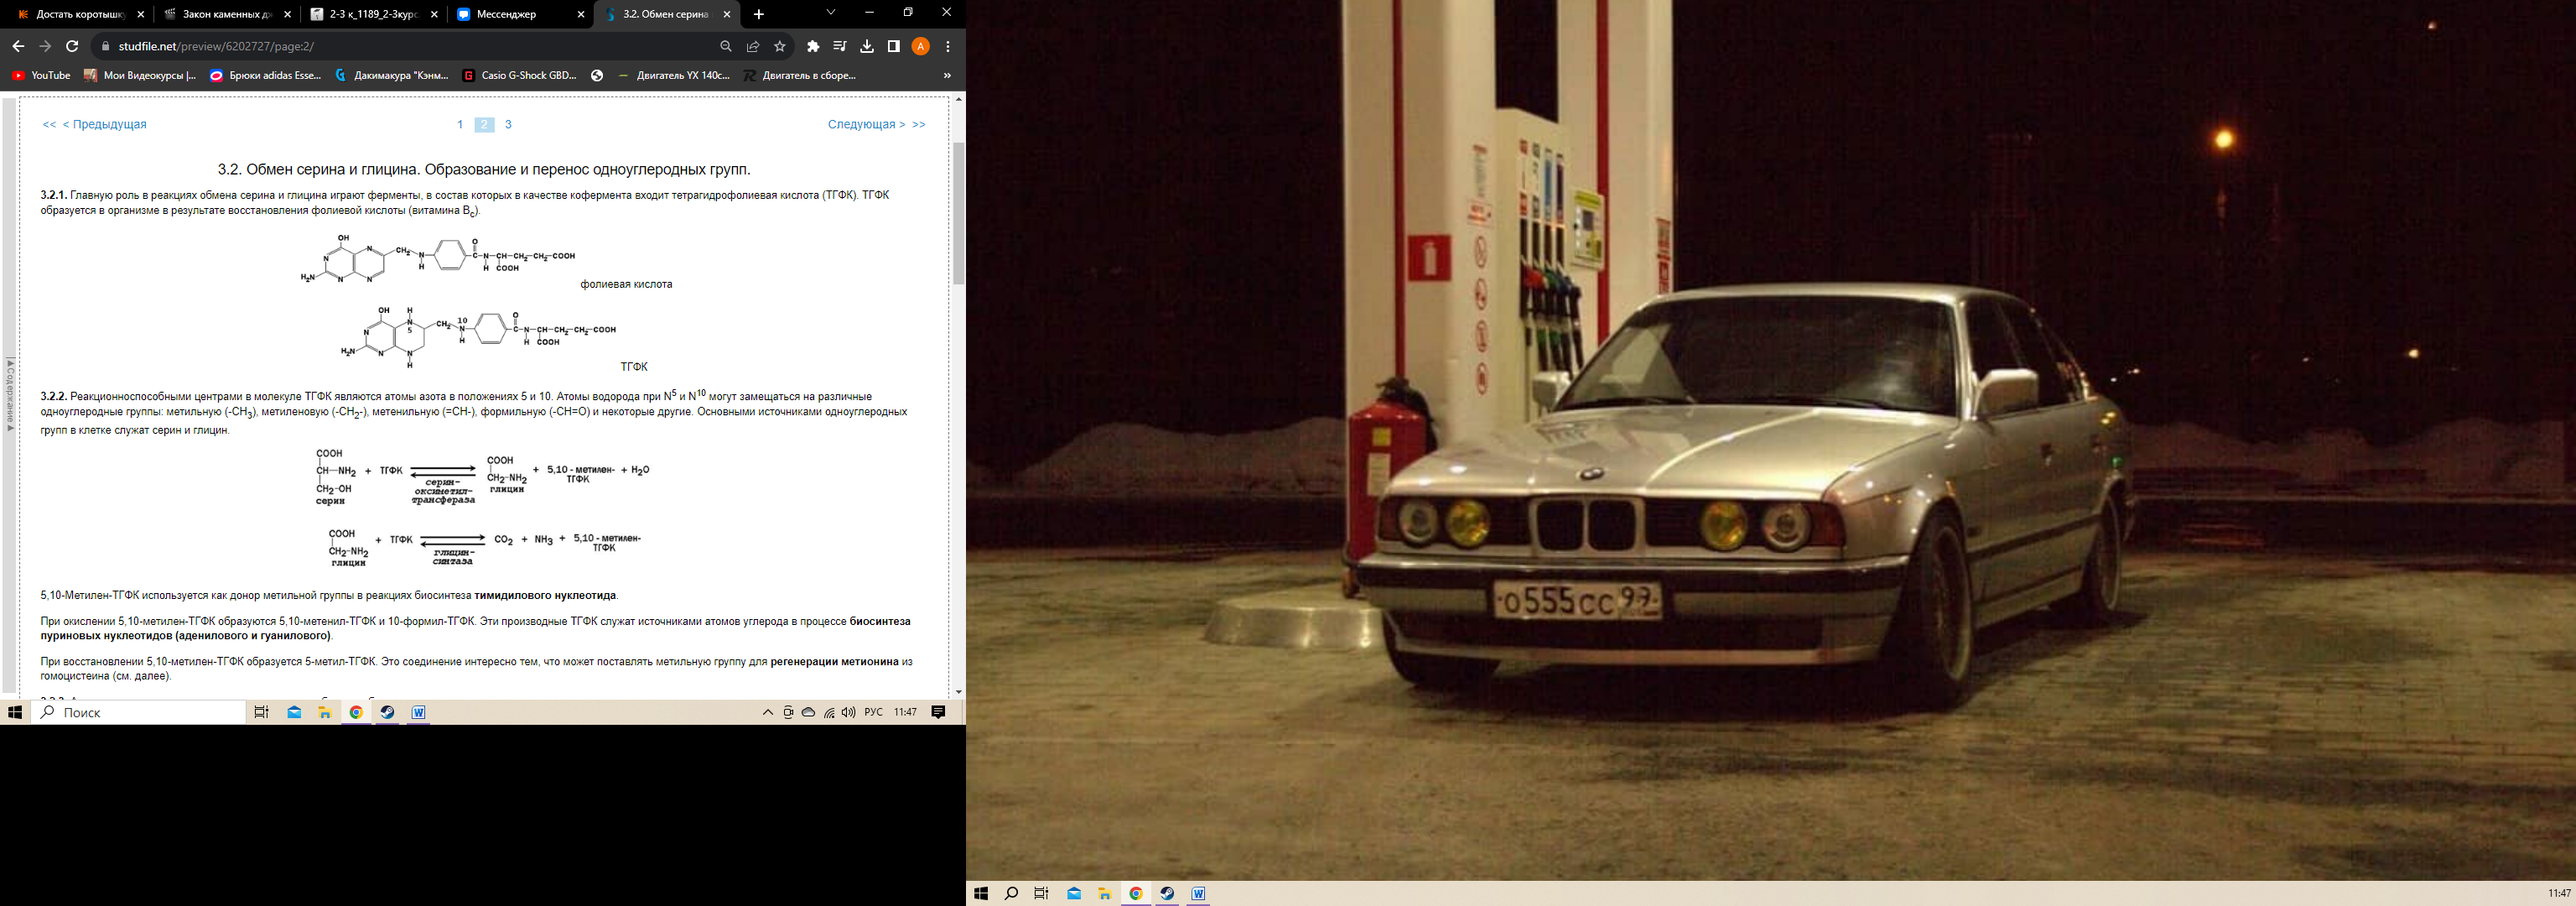
Task: Click the "Следующая >" link
Action: pos(866,124)
